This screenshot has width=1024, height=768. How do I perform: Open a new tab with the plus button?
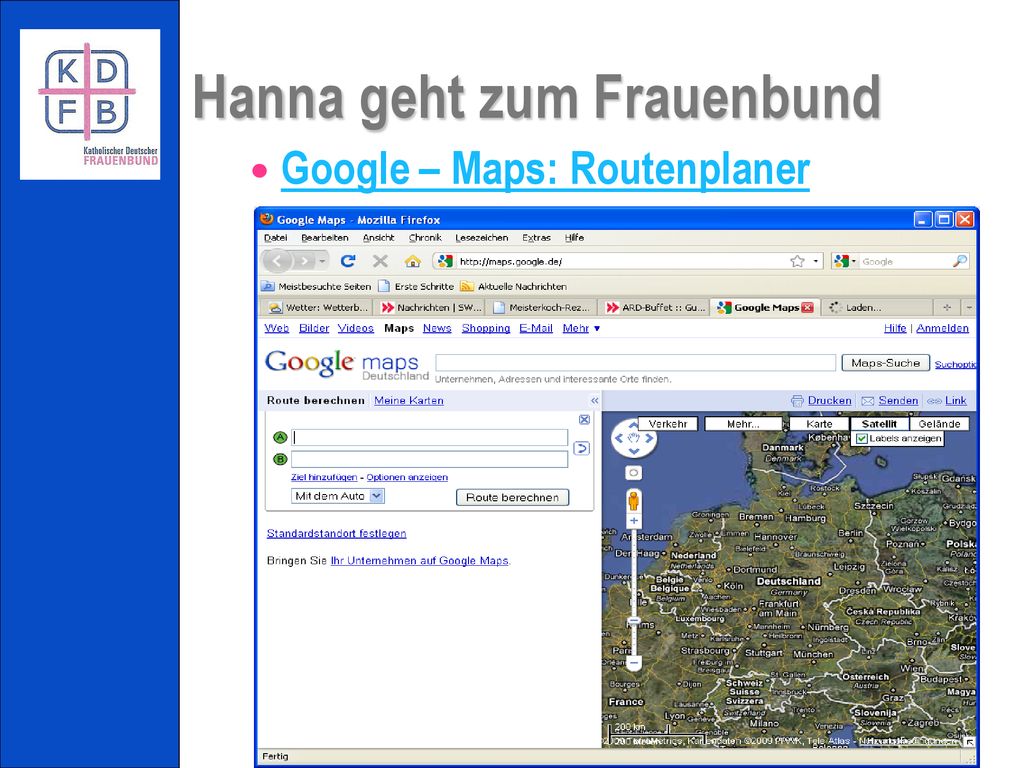click(x=947, y=307)
